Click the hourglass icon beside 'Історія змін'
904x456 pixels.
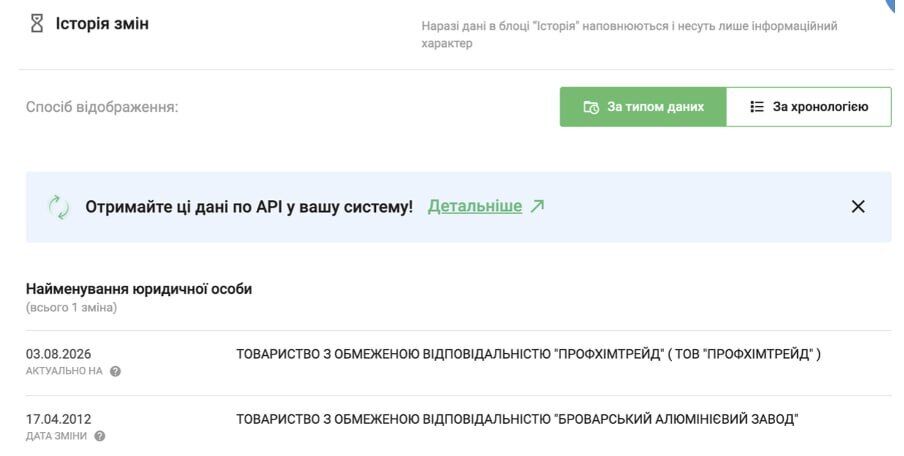tap(37, 24)
